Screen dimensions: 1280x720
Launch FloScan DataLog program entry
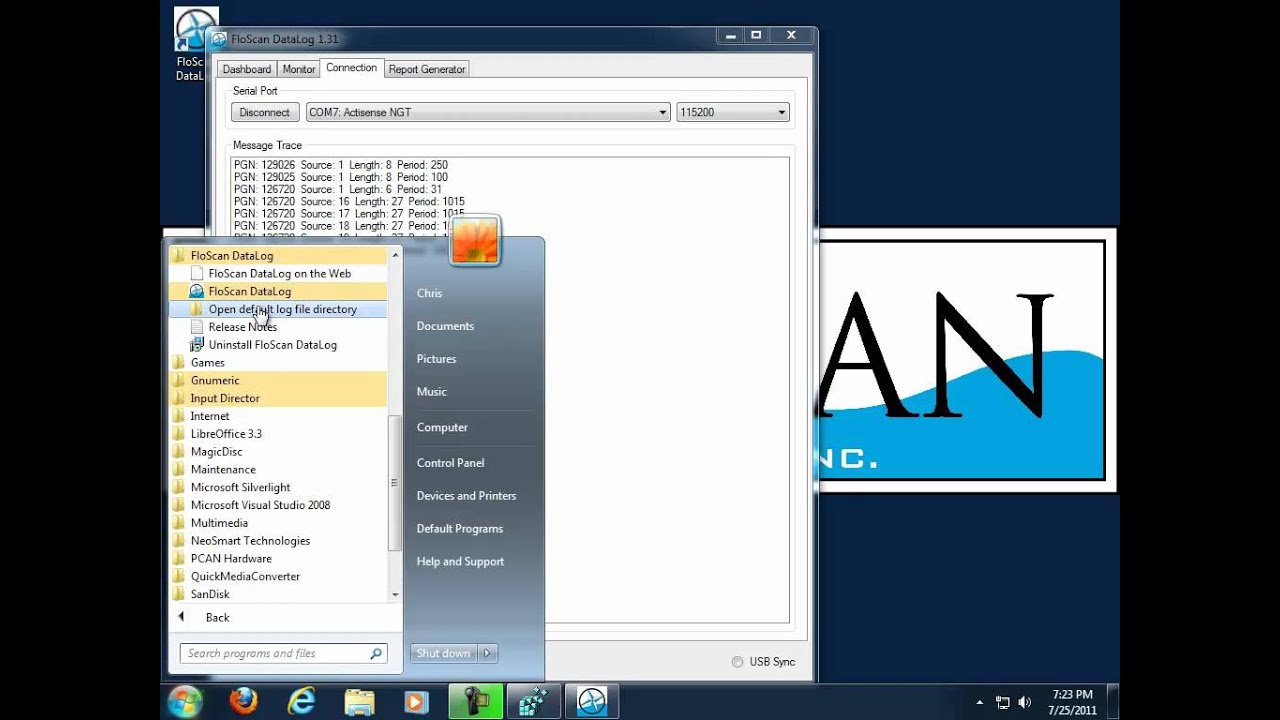tap(278, 291)
